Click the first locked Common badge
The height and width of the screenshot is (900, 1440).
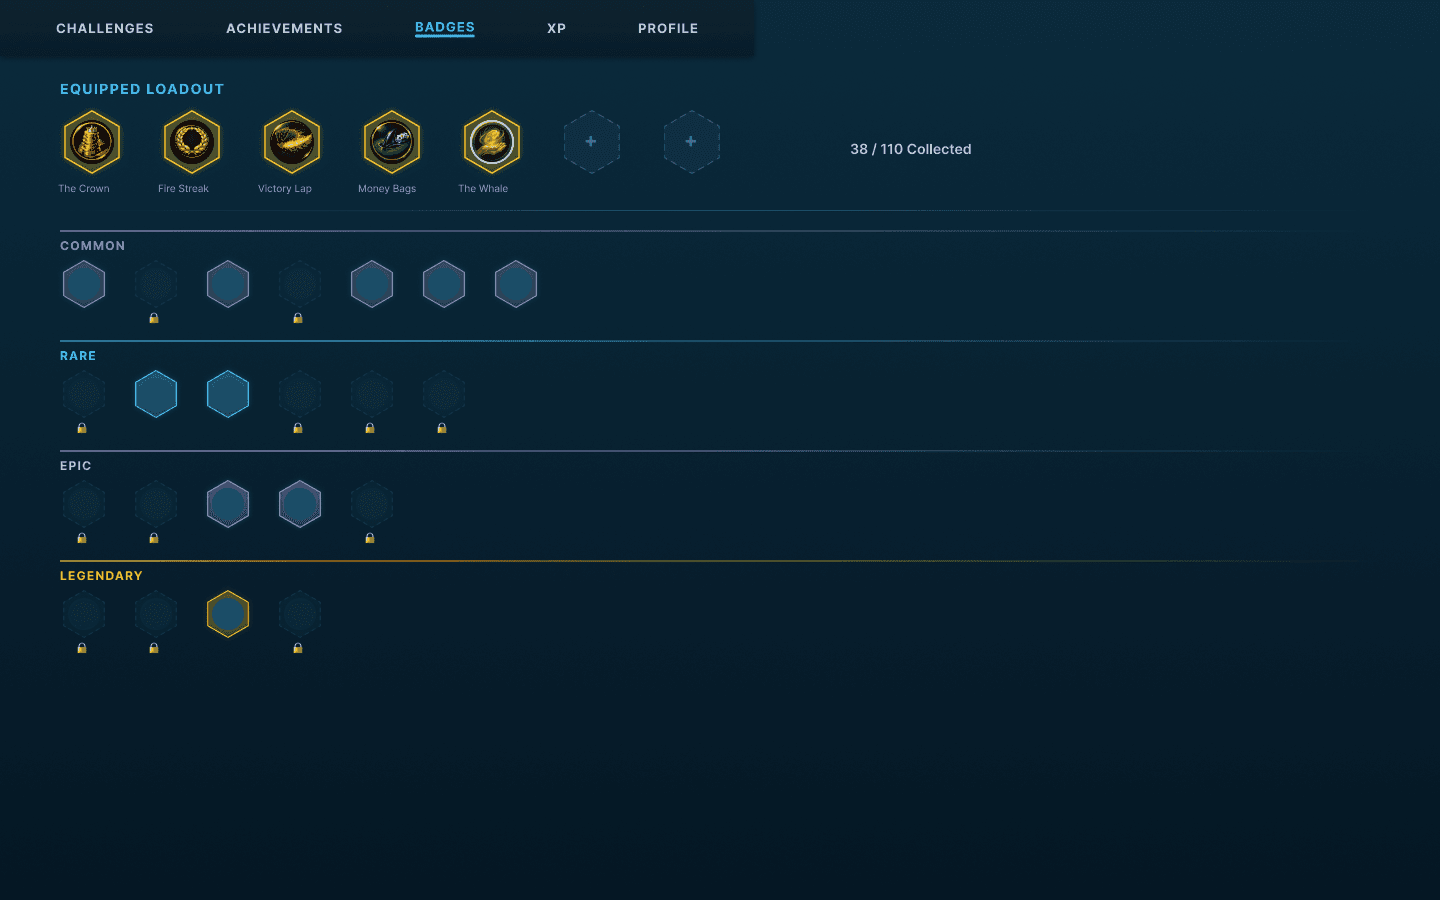tap(156, 284)
